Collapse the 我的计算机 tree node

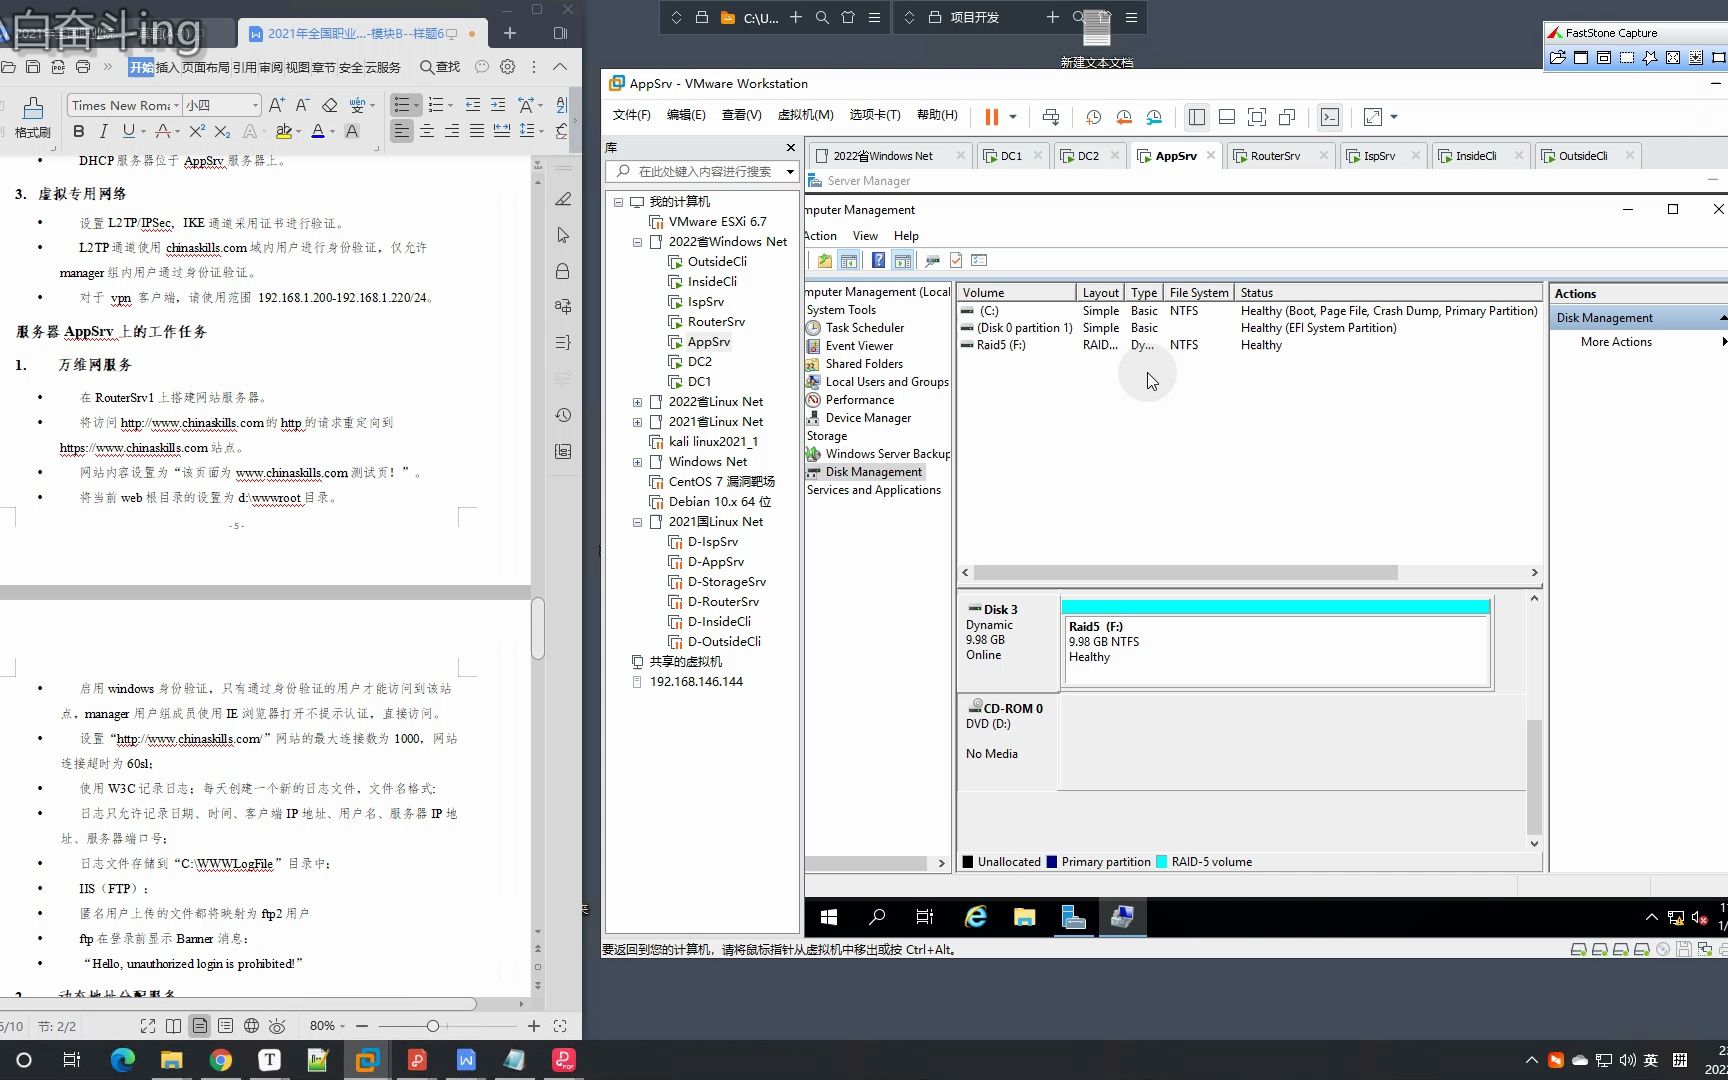618,202
